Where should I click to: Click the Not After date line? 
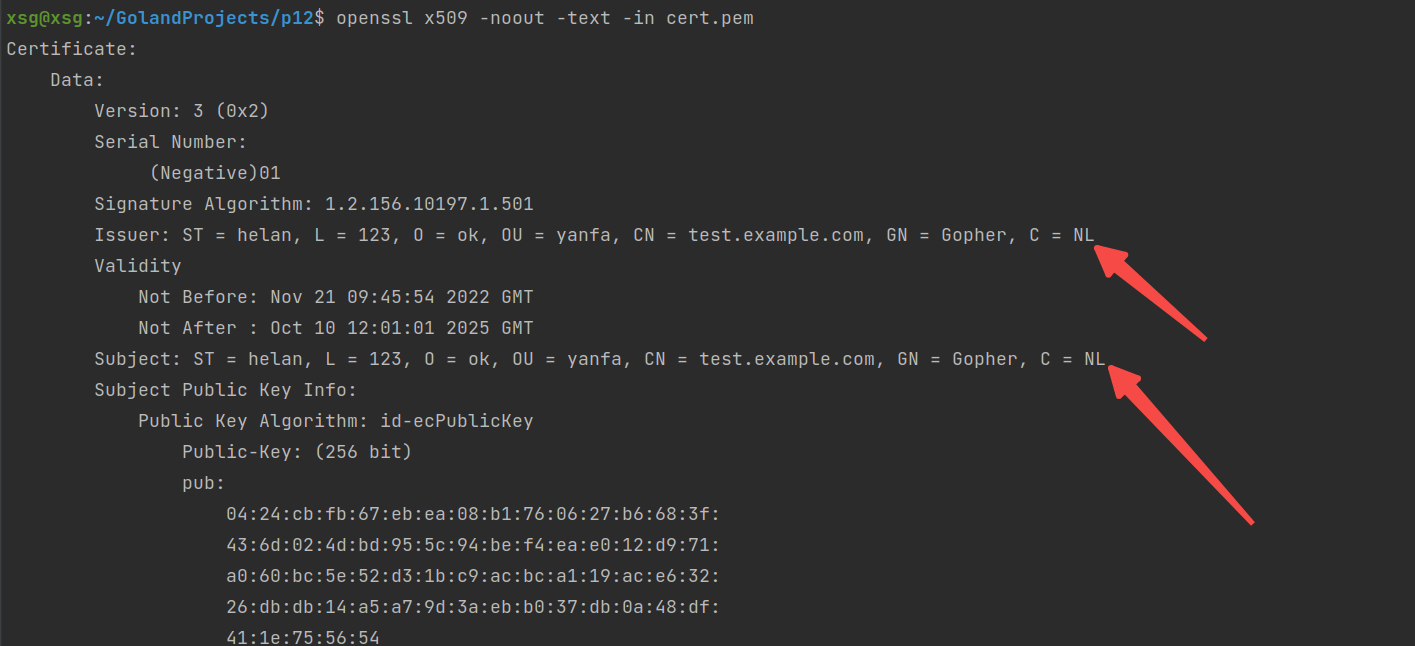(335, 328)
